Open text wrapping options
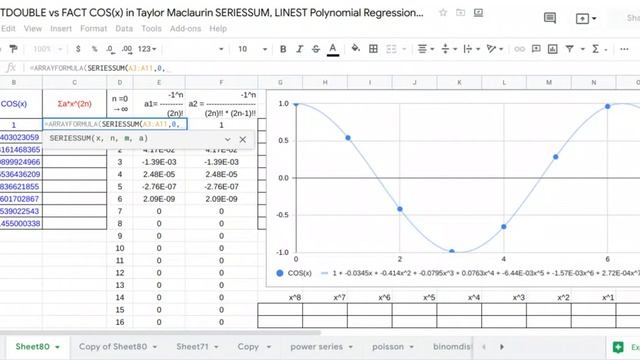Screen dimensions: 640x360 click(471, 49)
